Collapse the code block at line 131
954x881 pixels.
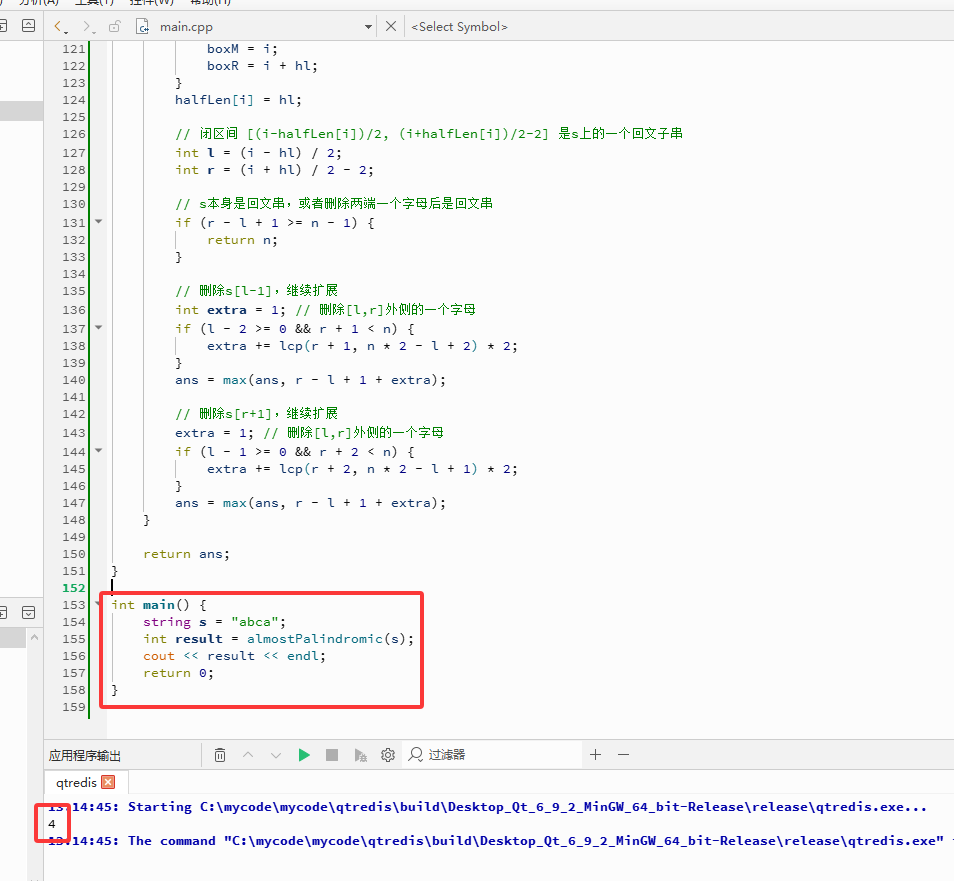point(99,222)
